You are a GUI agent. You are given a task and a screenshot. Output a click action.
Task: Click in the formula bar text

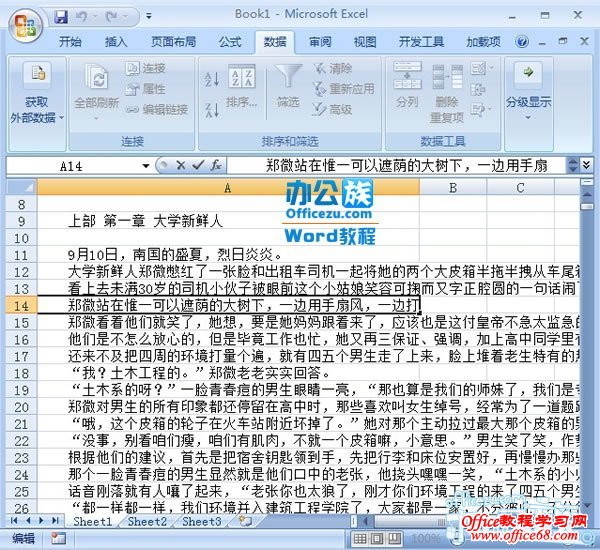396,166
